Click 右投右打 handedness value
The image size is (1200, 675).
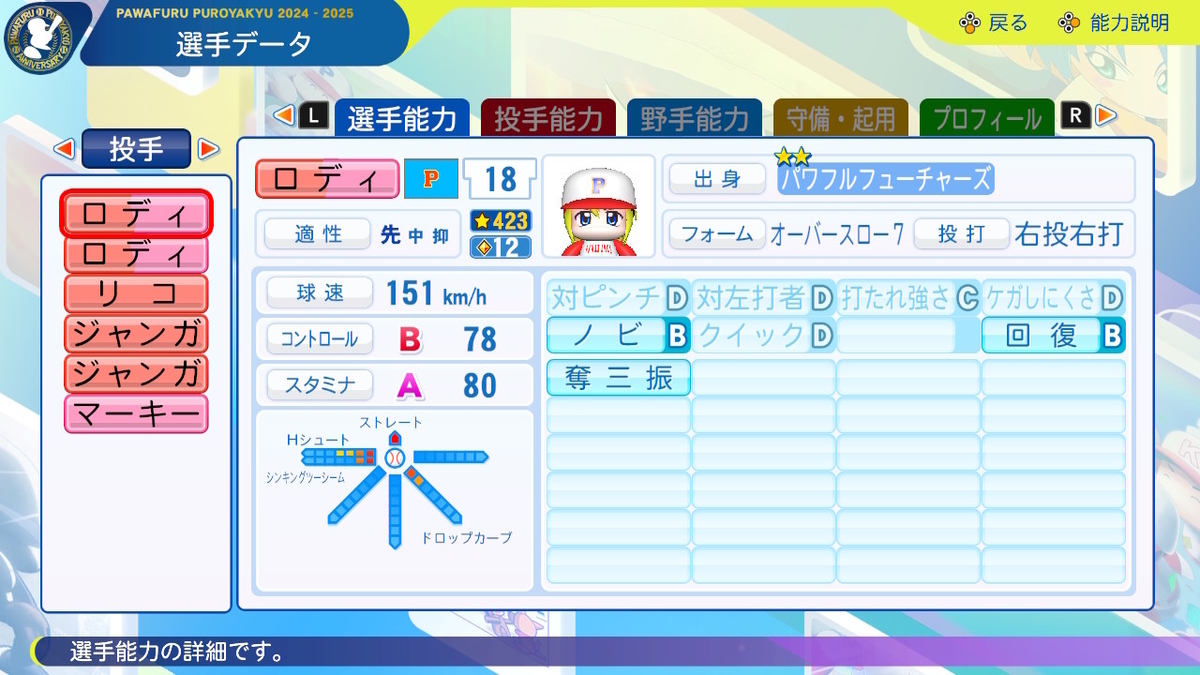click(x=1069, y=234)
